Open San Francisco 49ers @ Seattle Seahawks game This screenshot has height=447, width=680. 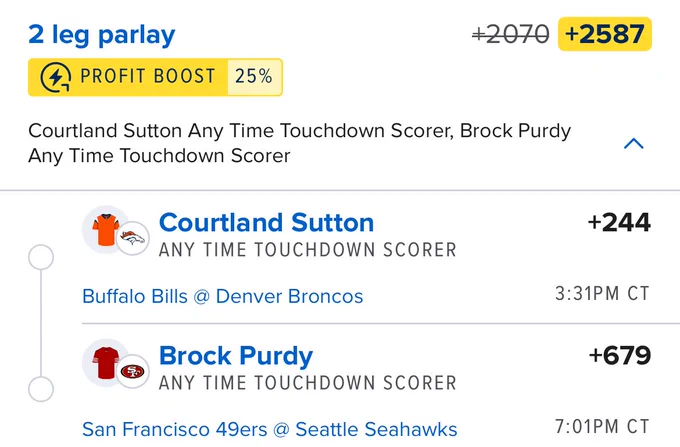click(269, 430)
